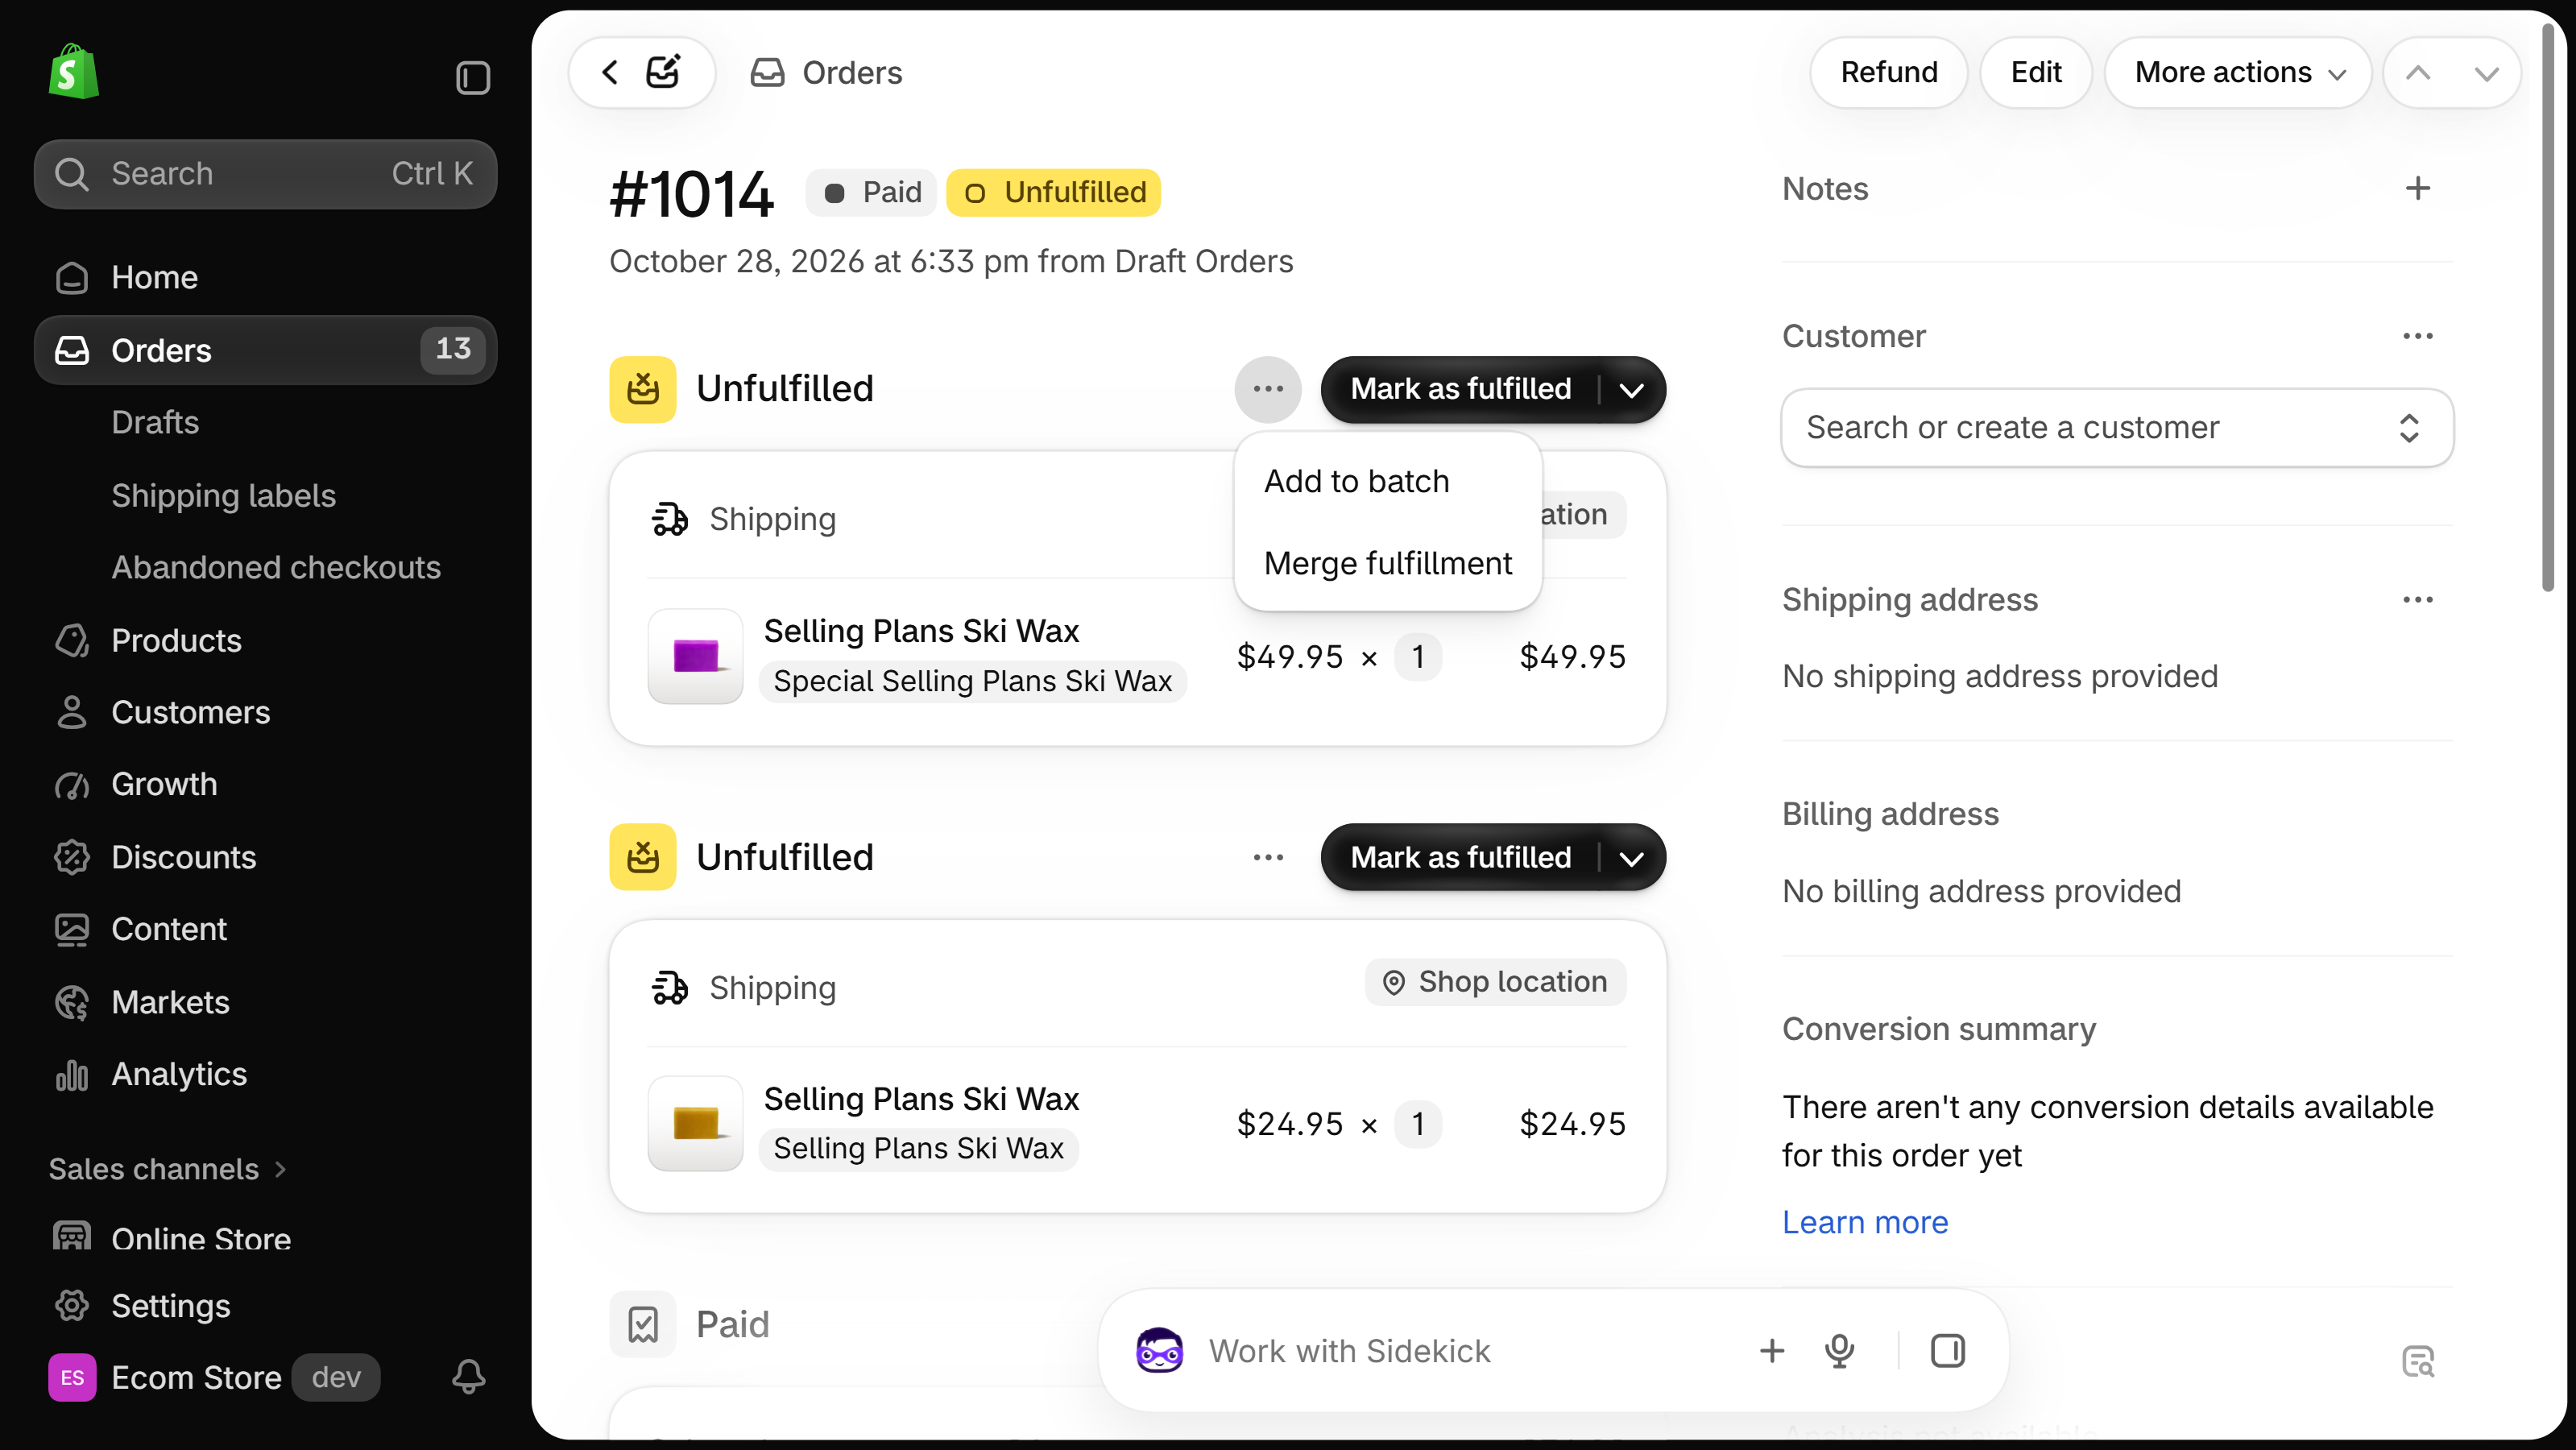
Task: Open the ES Ecom Store avatar
Action: [72, 1377]
